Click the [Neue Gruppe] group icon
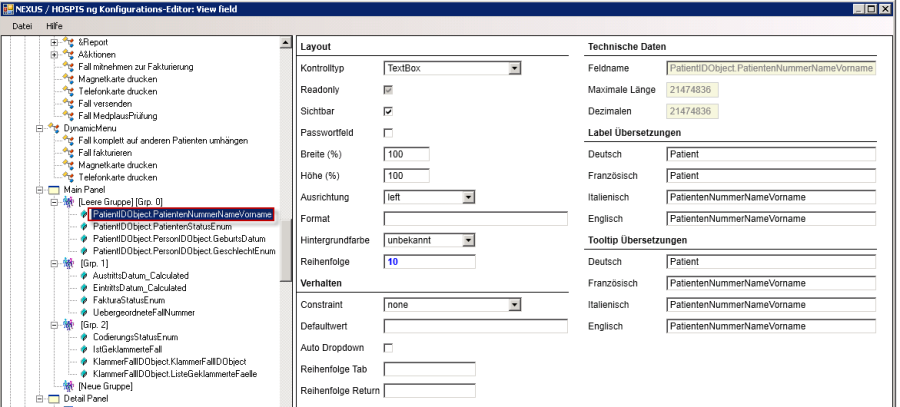Viewport: 900px width, 407px height. tap(69, 387)
